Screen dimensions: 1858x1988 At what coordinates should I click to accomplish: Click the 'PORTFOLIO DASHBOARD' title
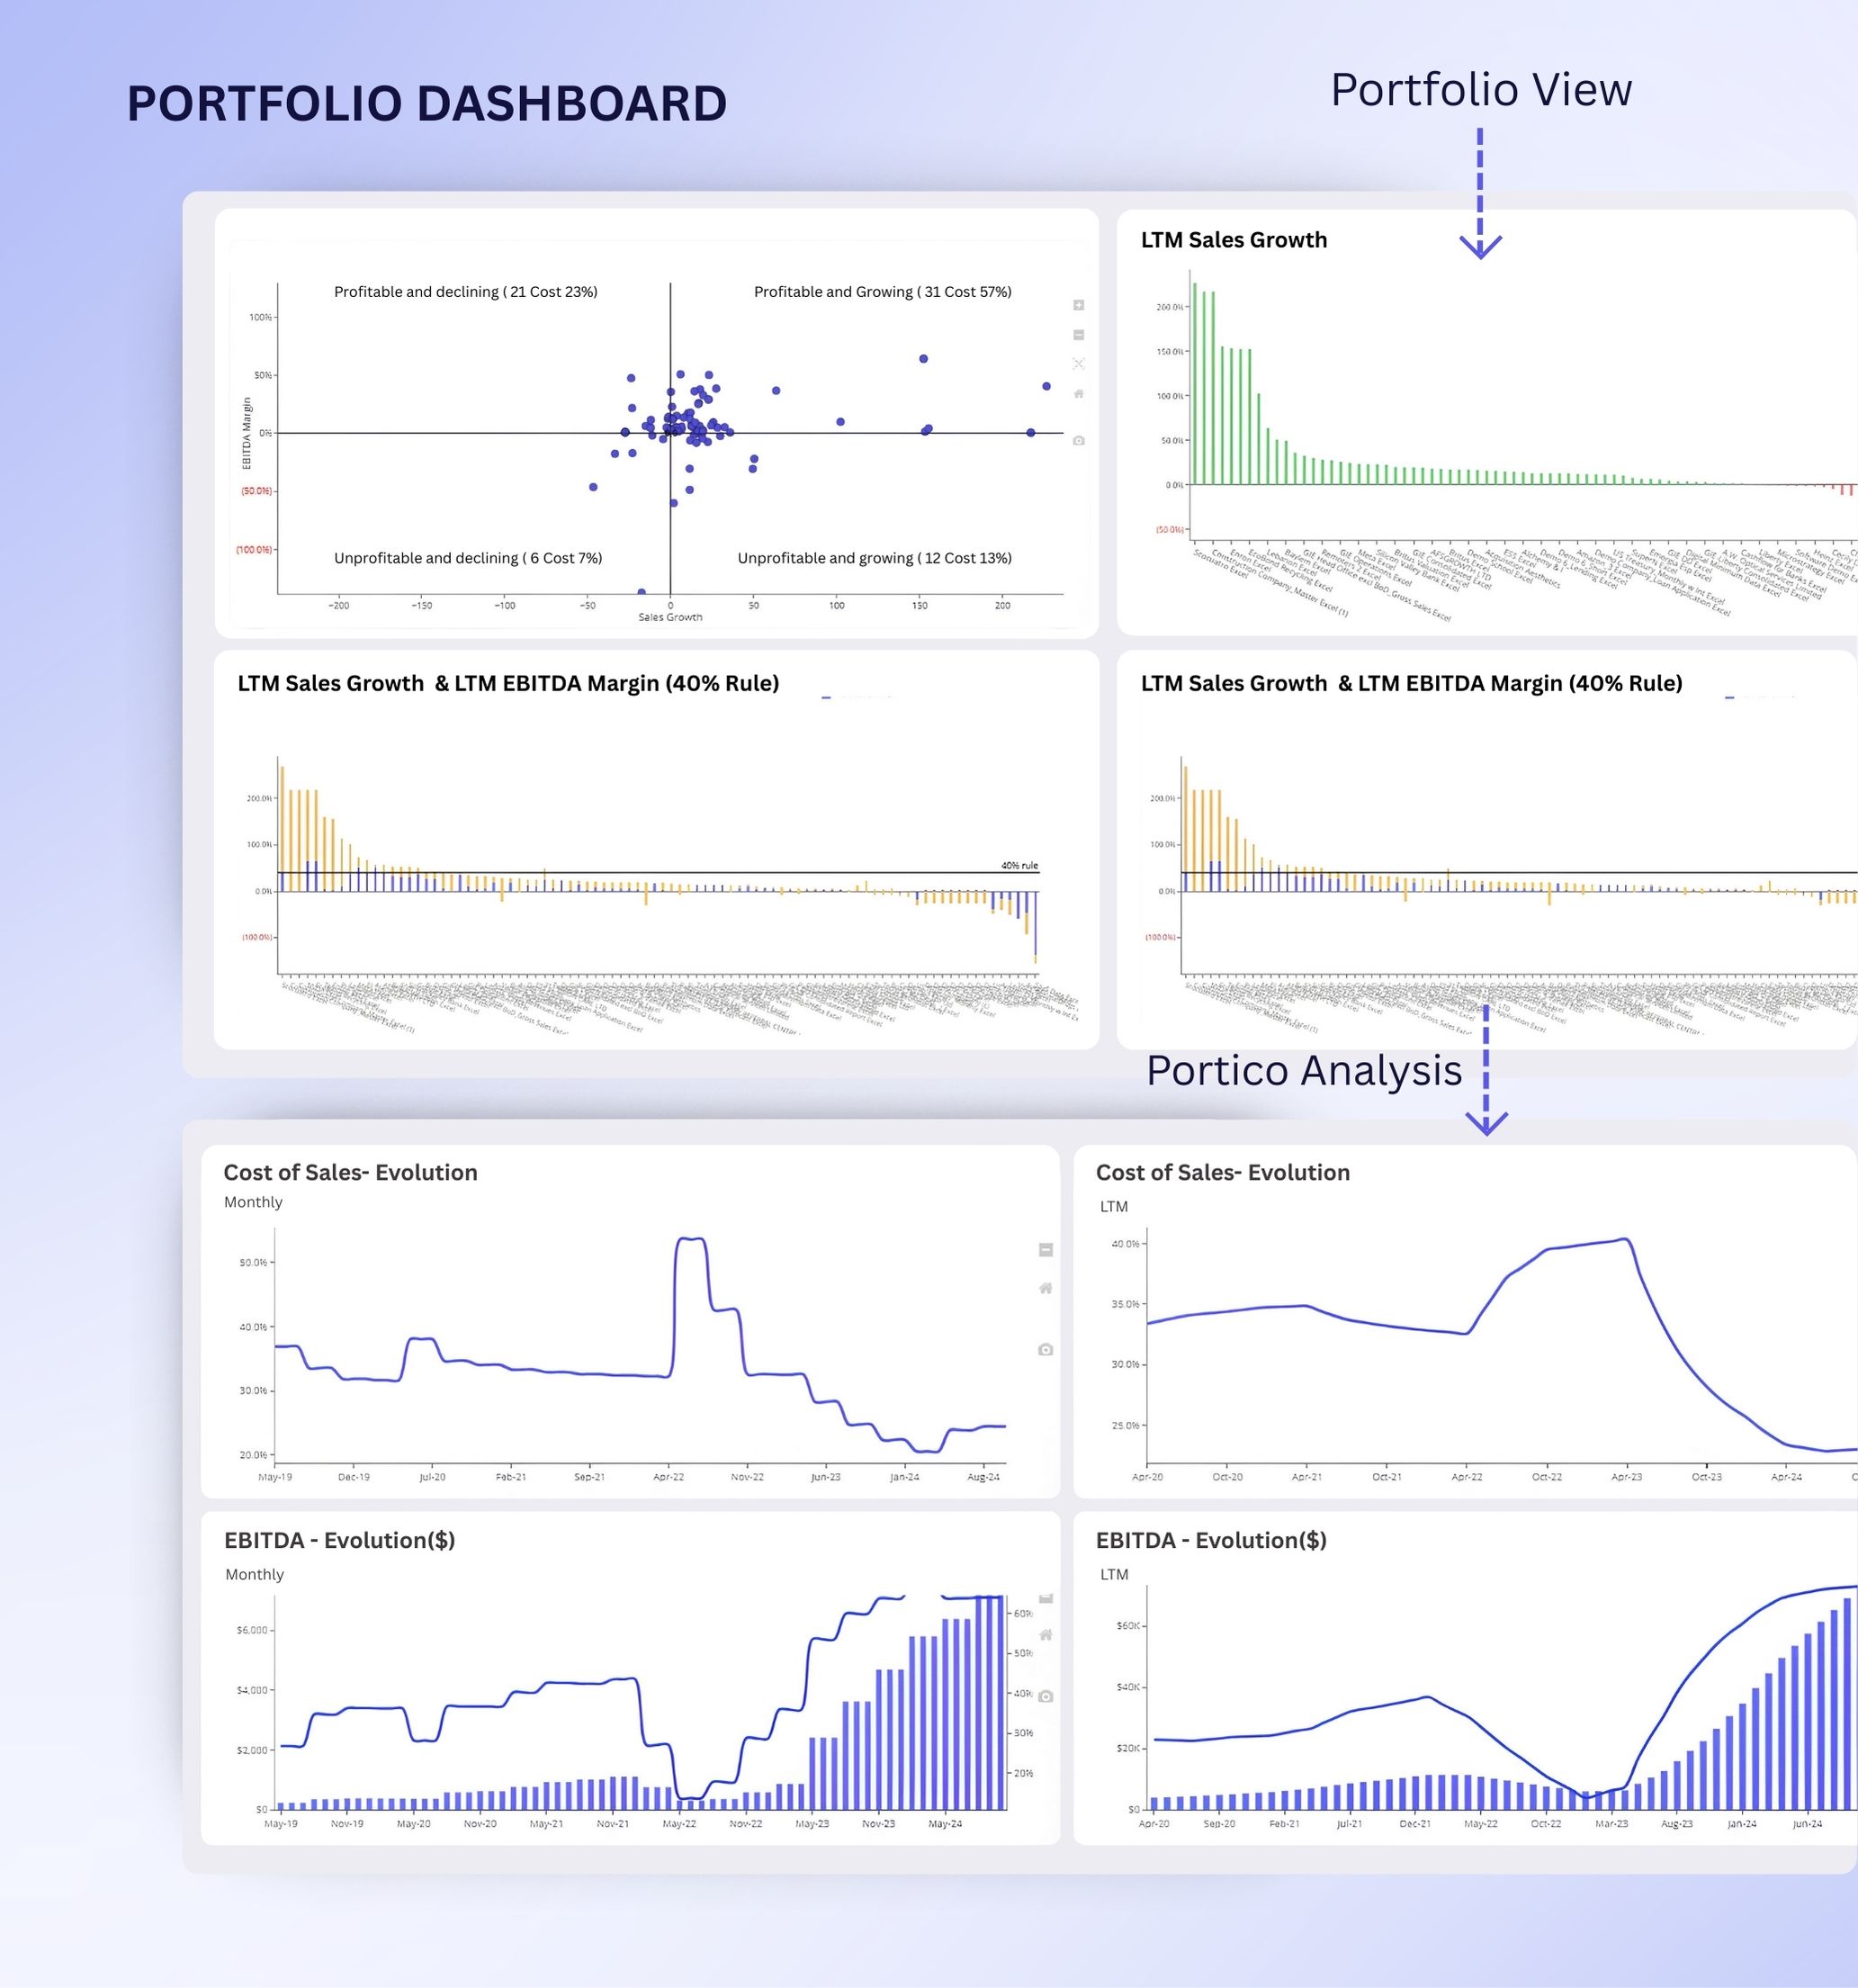click(x=426, y=104)
